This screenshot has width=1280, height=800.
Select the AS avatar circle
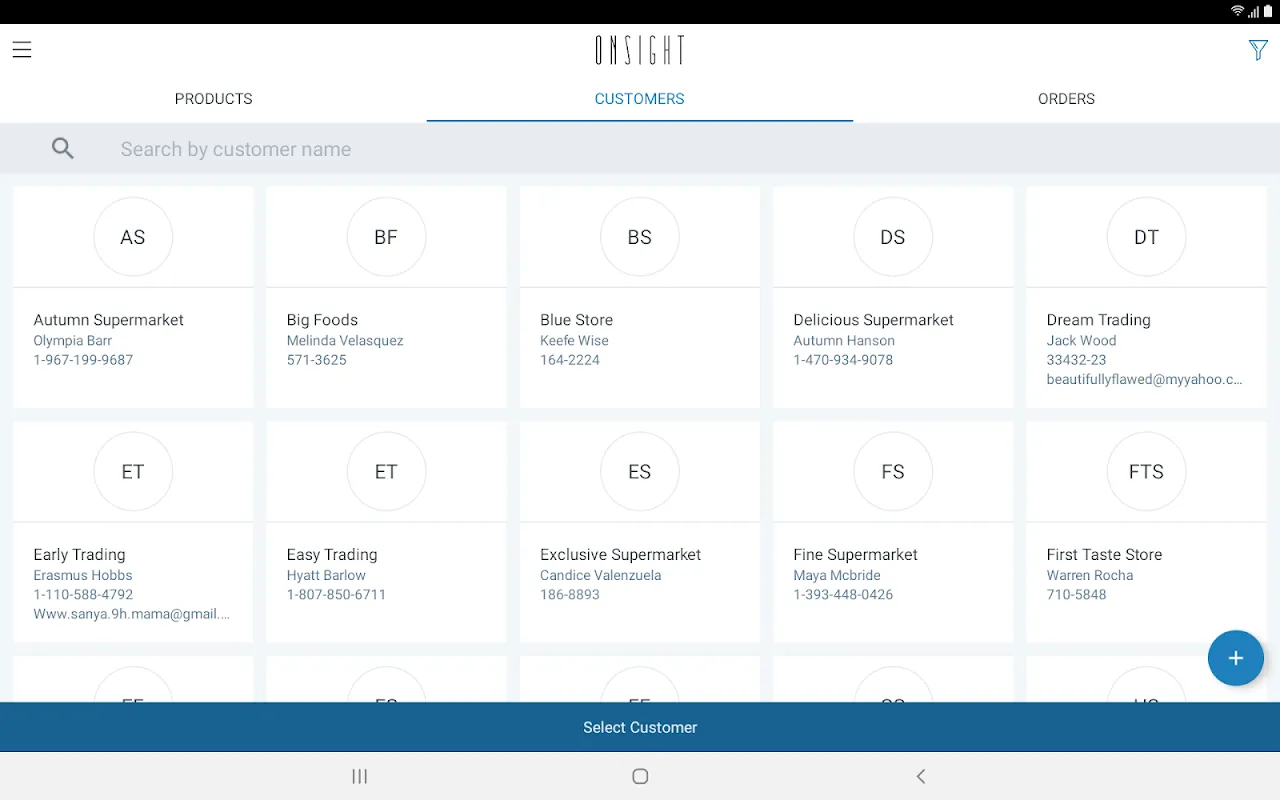tap(133, 237)
